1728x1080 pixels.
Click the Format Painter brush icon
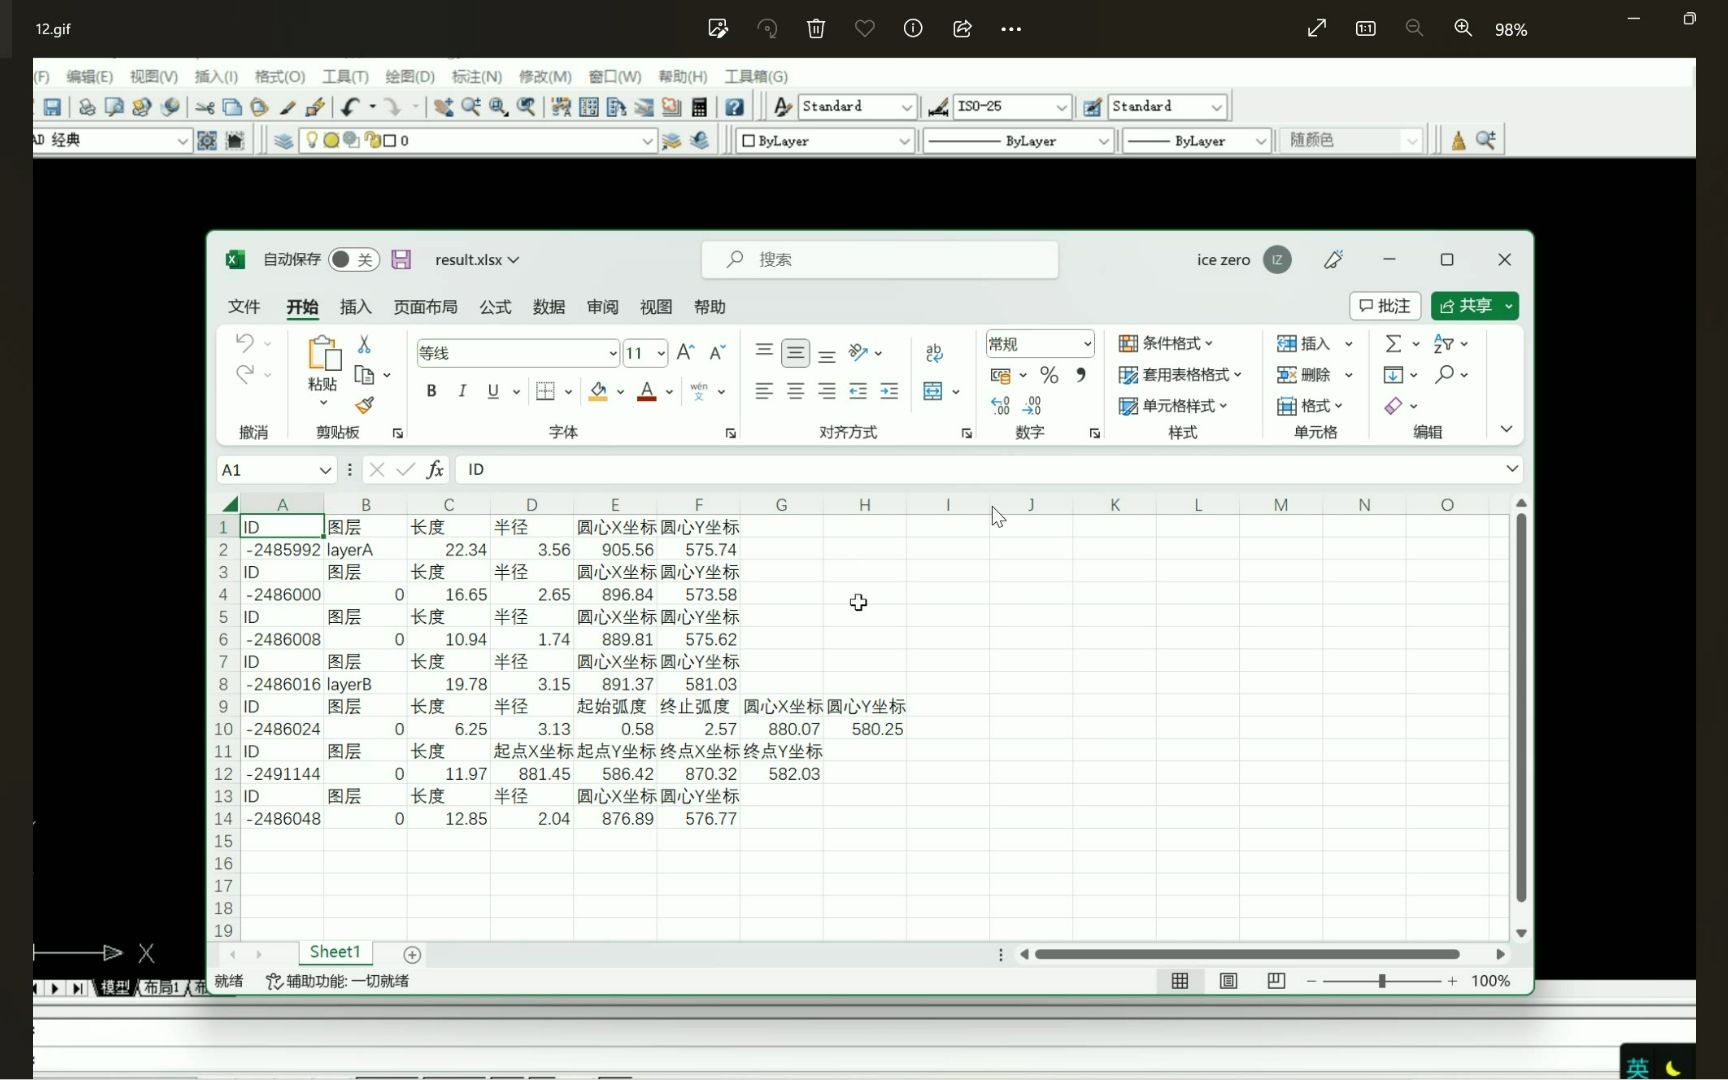pos(365,405)
